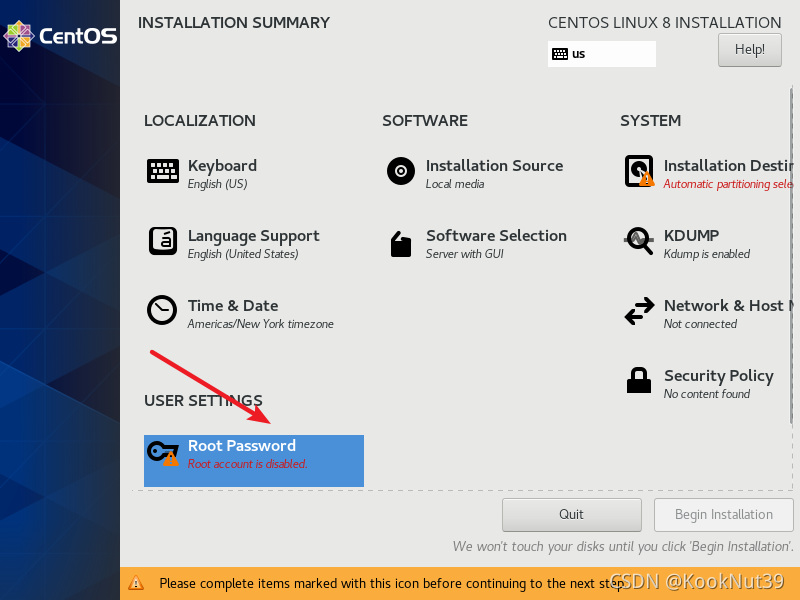Open Software Selection options

[496, 236]
